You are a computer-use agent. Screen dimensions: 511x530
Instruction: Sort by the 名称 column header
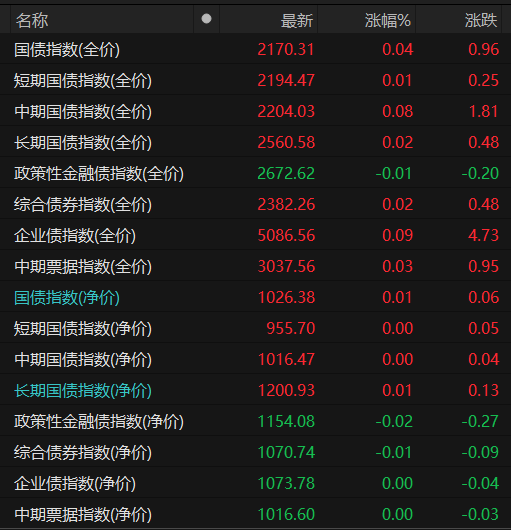(x=32, y=20)
